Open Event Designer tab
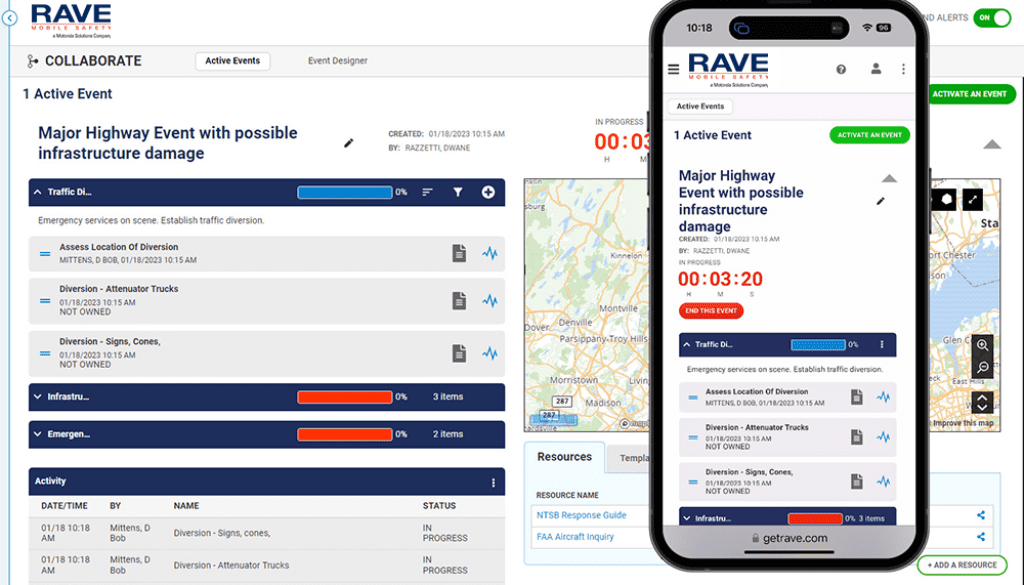The image size is (1024, 585). point(338,61)
